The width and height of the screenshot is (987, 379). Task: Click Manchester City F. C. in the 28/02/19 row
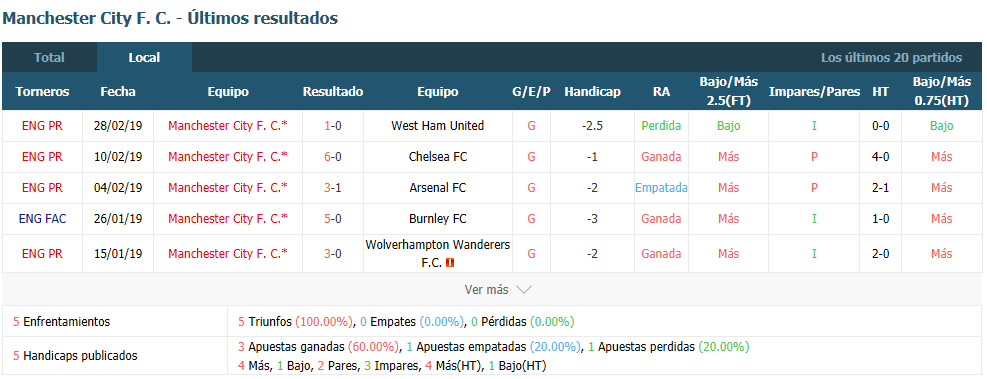[228, 126]
